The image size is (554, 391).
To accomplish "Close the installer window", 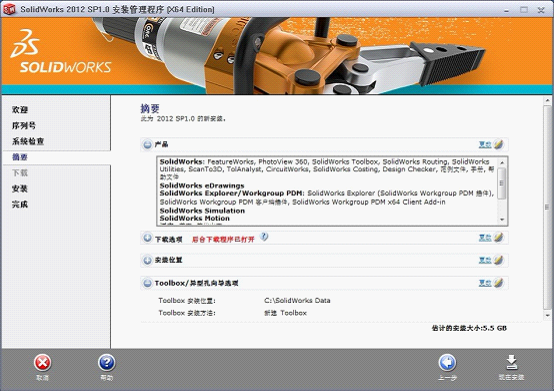I will (x=541, y=10).
